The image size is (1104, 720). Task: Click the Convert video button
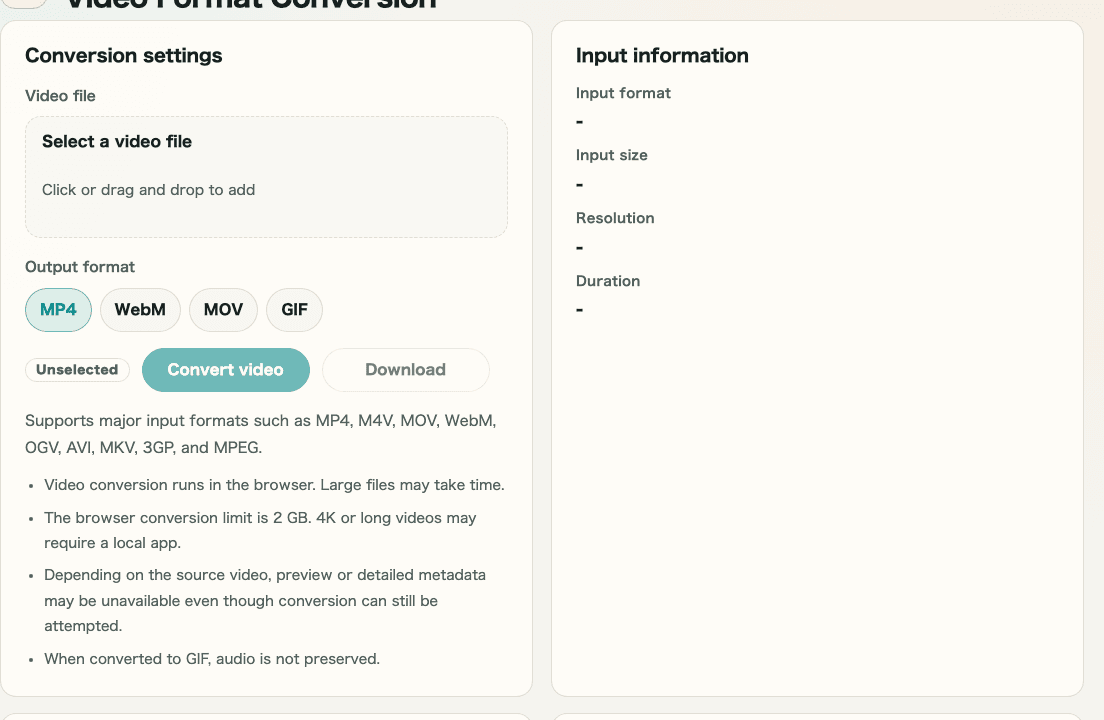(x=226, y=370)
